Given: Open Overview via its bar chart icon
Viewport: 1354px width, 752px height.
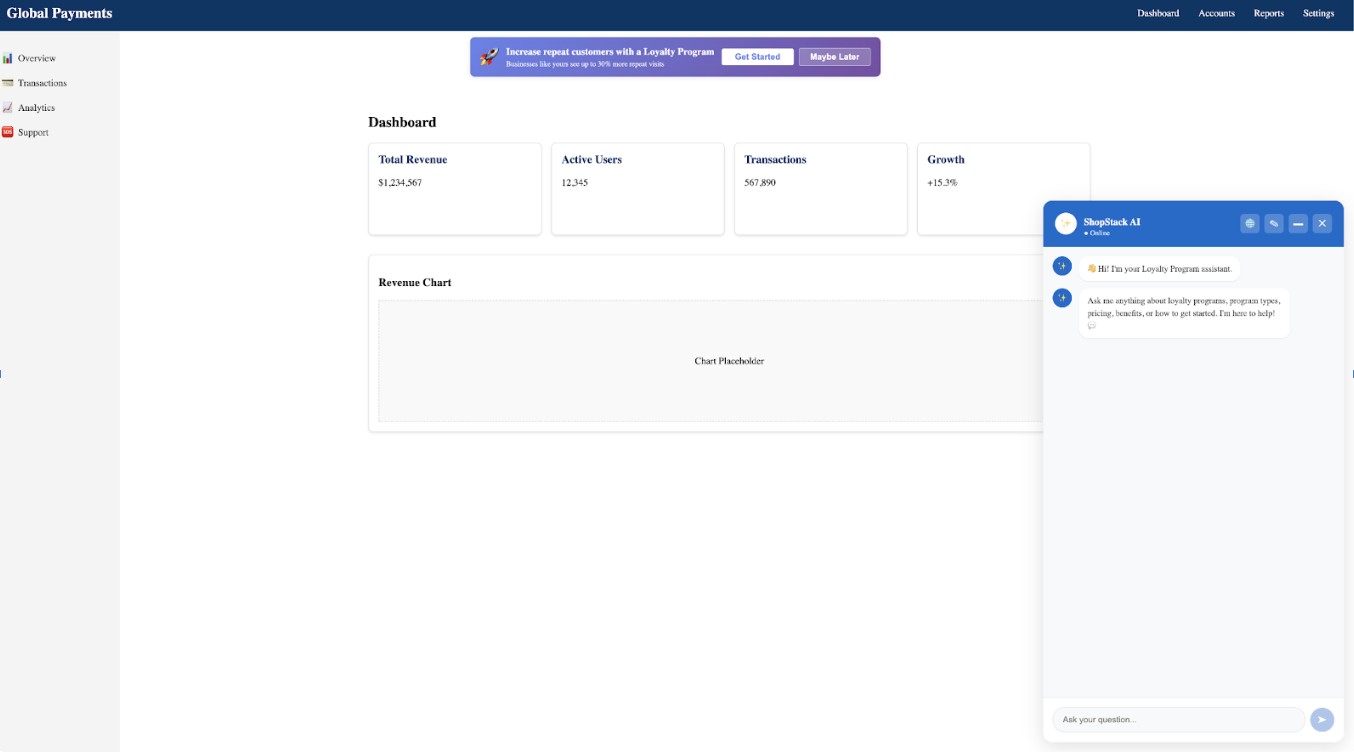Looking at the screenshot, I should click(x=8, y=58).
